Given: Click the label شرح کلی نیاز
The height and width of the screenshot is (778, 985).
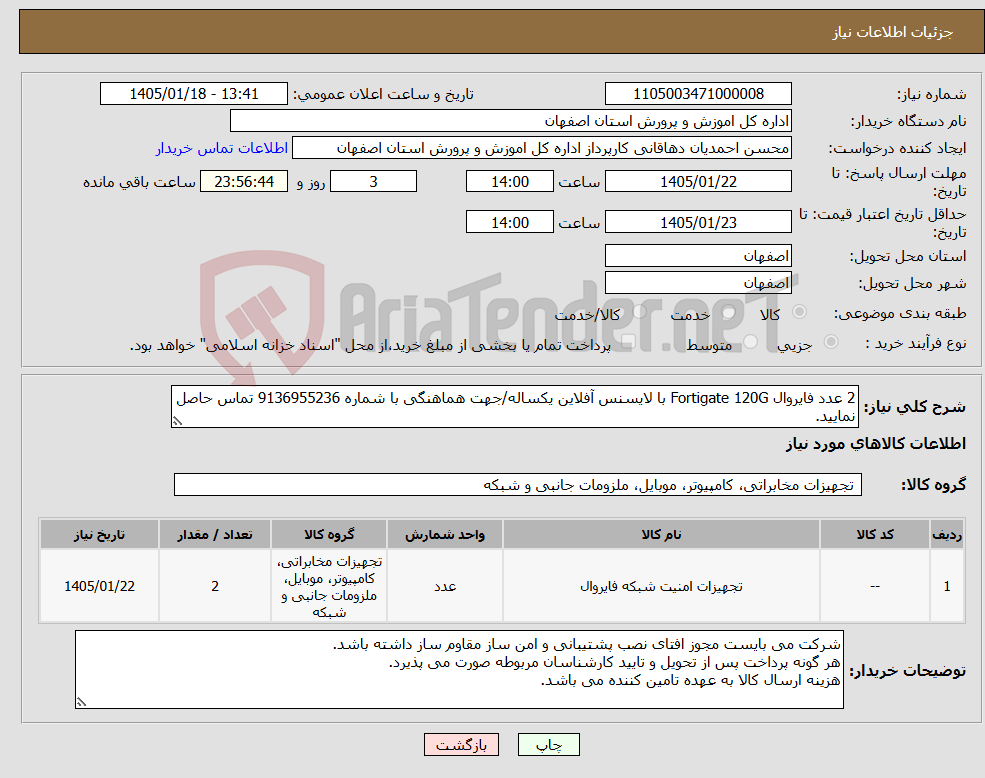Looking at the screenshot, I should (915, 407).
